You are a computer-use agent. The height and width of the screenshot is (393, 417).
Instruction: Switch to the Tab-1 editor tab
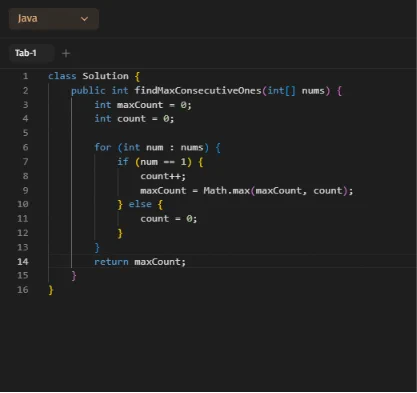click(x=31, y=53)
